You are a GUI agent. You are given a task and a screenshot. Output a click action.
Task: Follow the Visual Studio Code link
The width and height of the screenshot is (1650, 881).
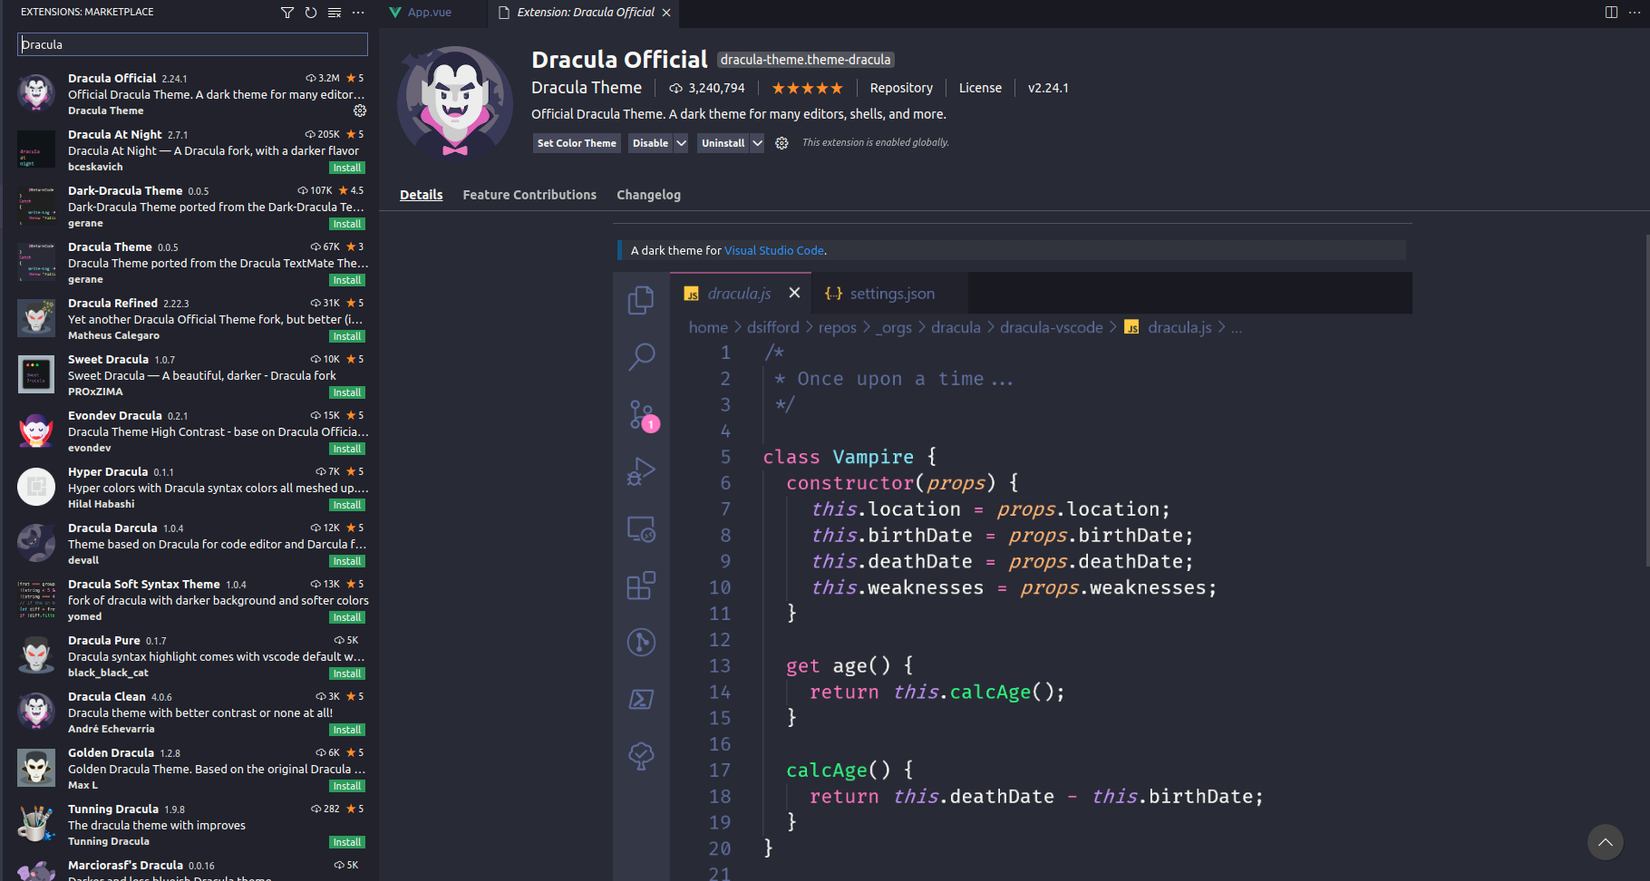click(x=774, y=251)
